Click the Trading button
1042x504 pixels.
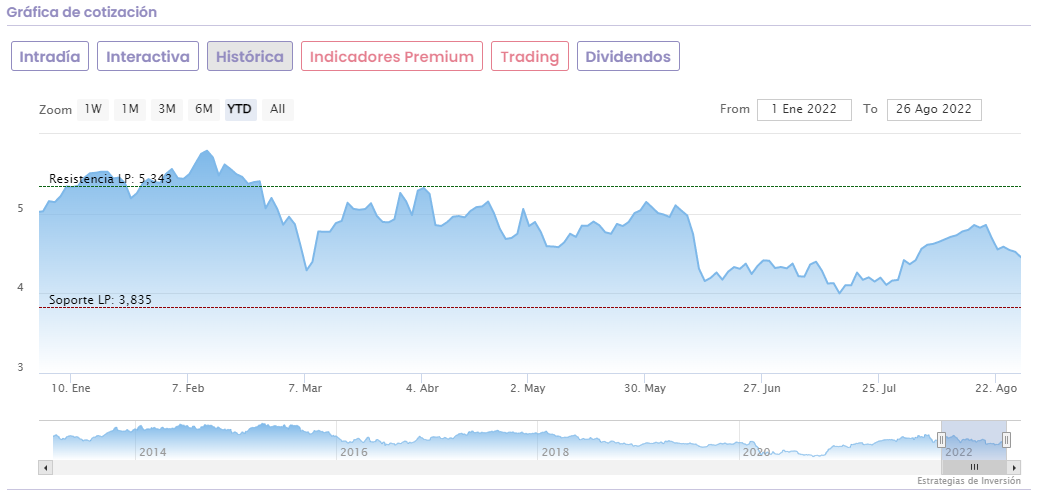click(x=530, y=56)
